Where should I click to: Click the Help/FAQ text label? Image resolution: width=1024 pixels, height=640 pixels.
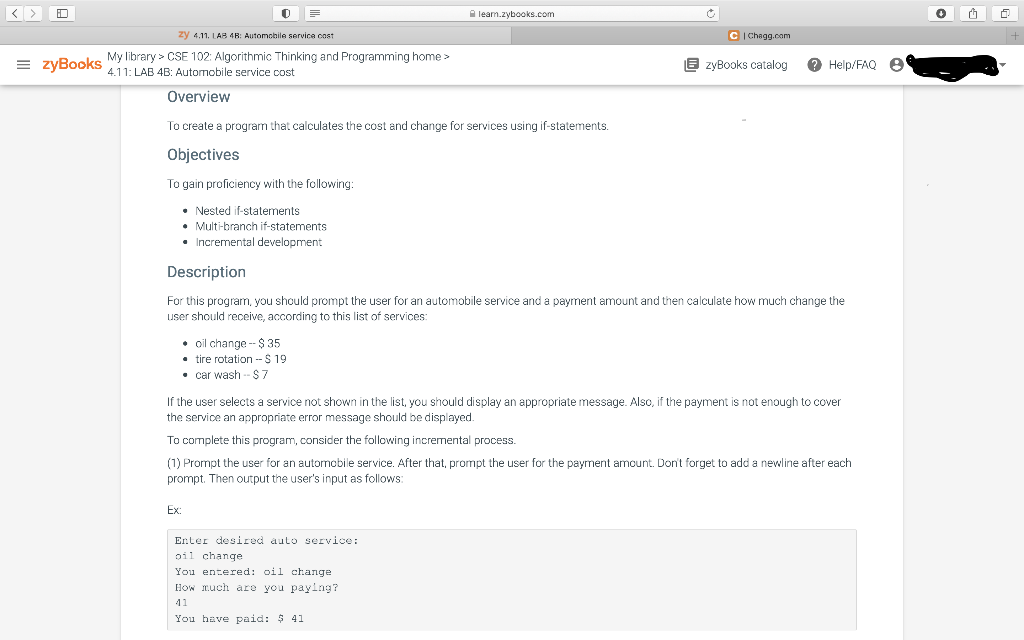849,63
